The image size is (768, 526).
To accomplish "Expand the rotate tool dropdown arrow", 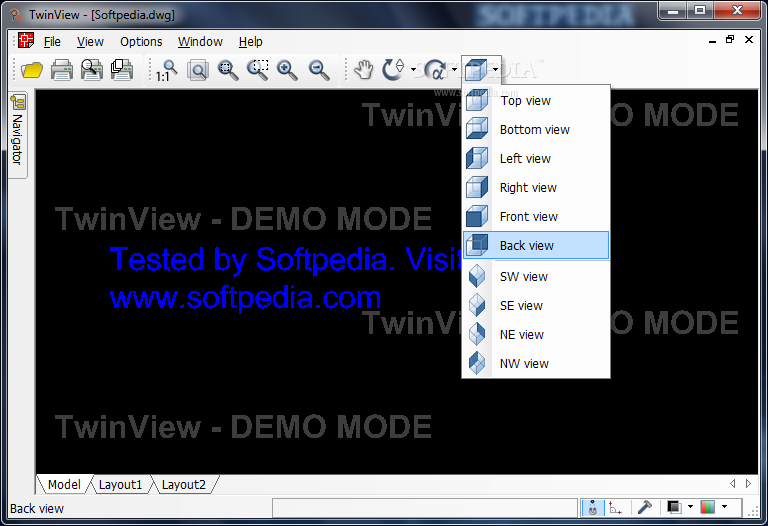I will pyautogui.click(x=413, y=70).
